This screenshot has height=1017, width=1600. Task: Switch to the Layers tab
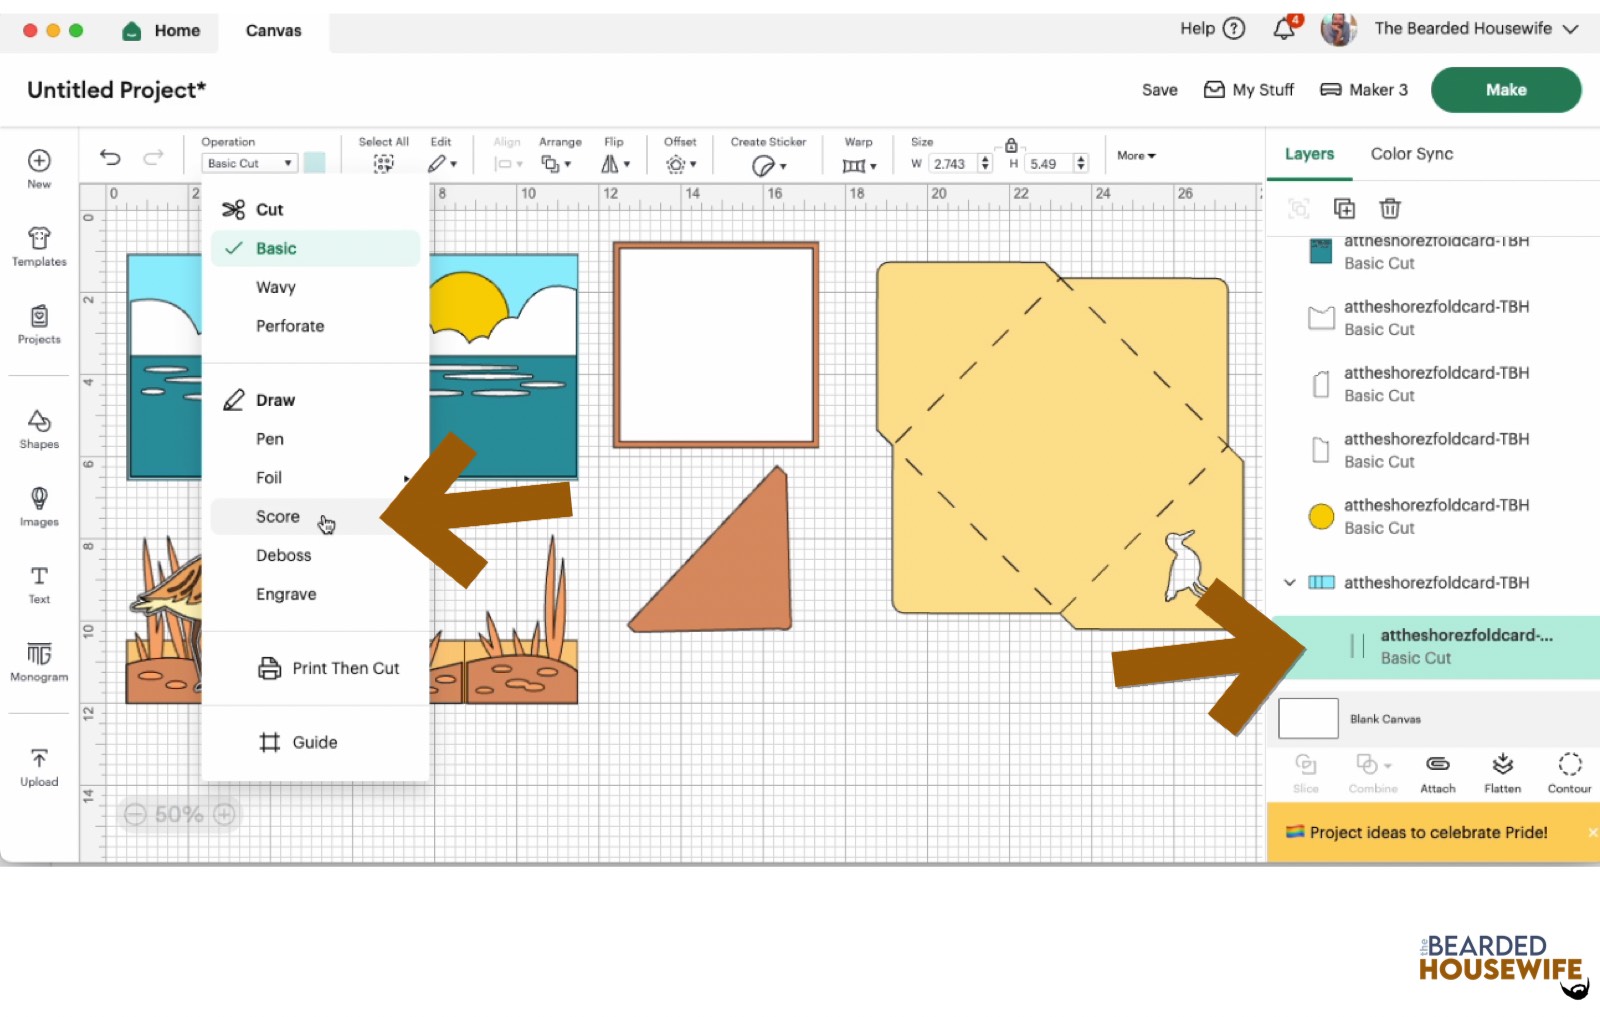(x=1309, y=154)
